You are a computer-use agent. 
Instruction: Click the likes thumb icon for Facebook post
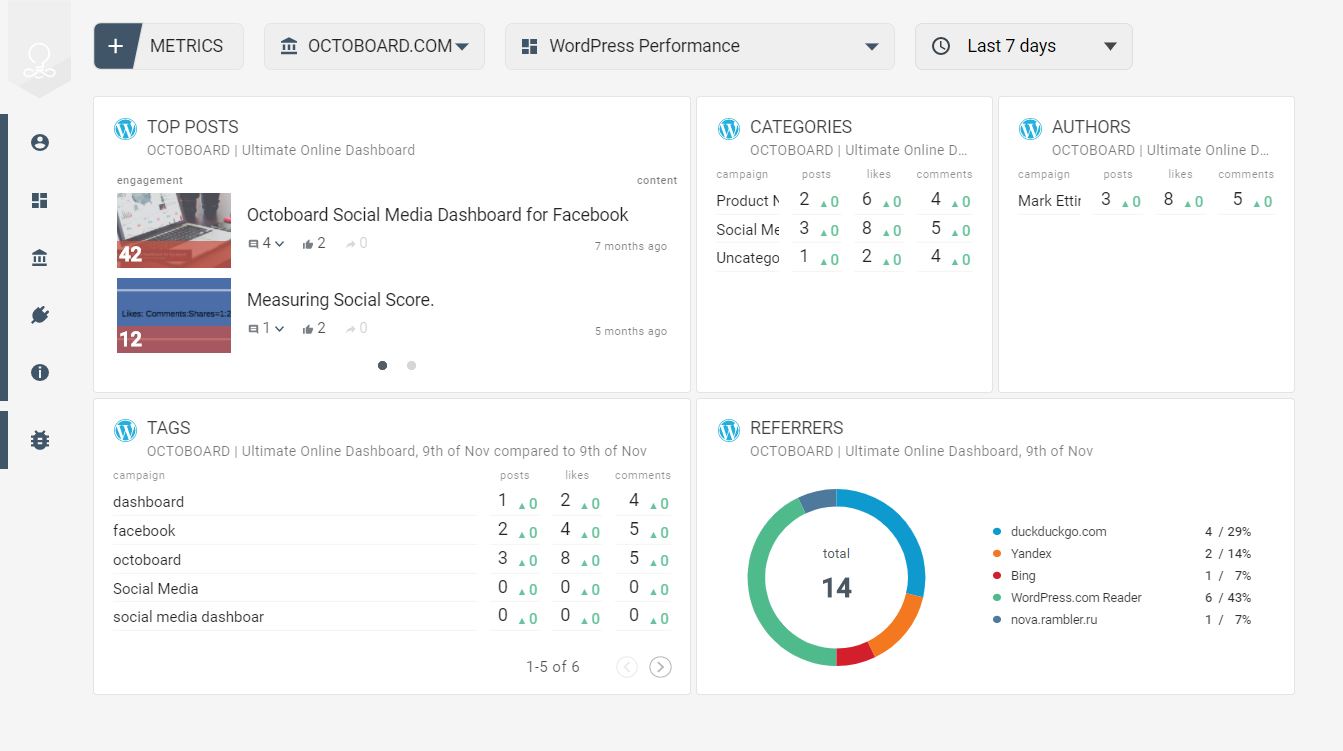(309, 243)
